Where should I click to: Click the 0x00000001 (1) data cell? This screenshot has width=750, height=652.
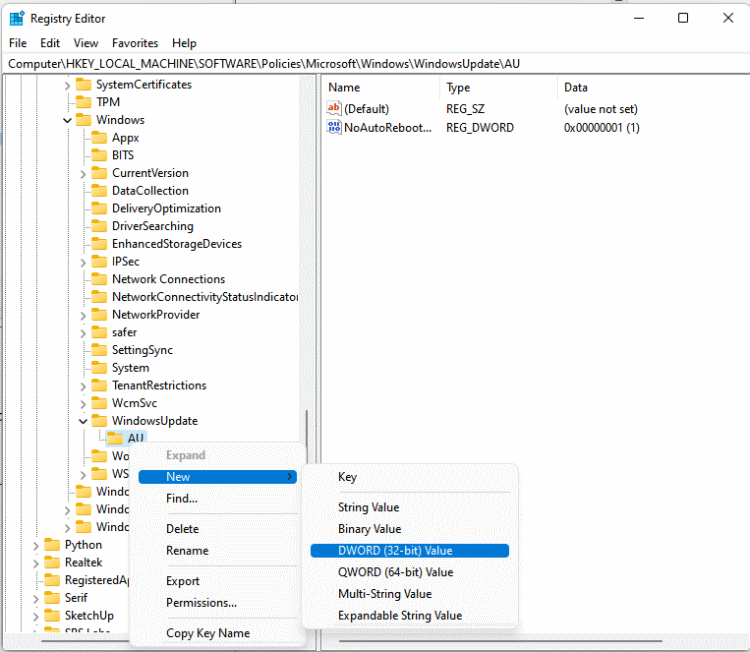(x=602, y=128)
